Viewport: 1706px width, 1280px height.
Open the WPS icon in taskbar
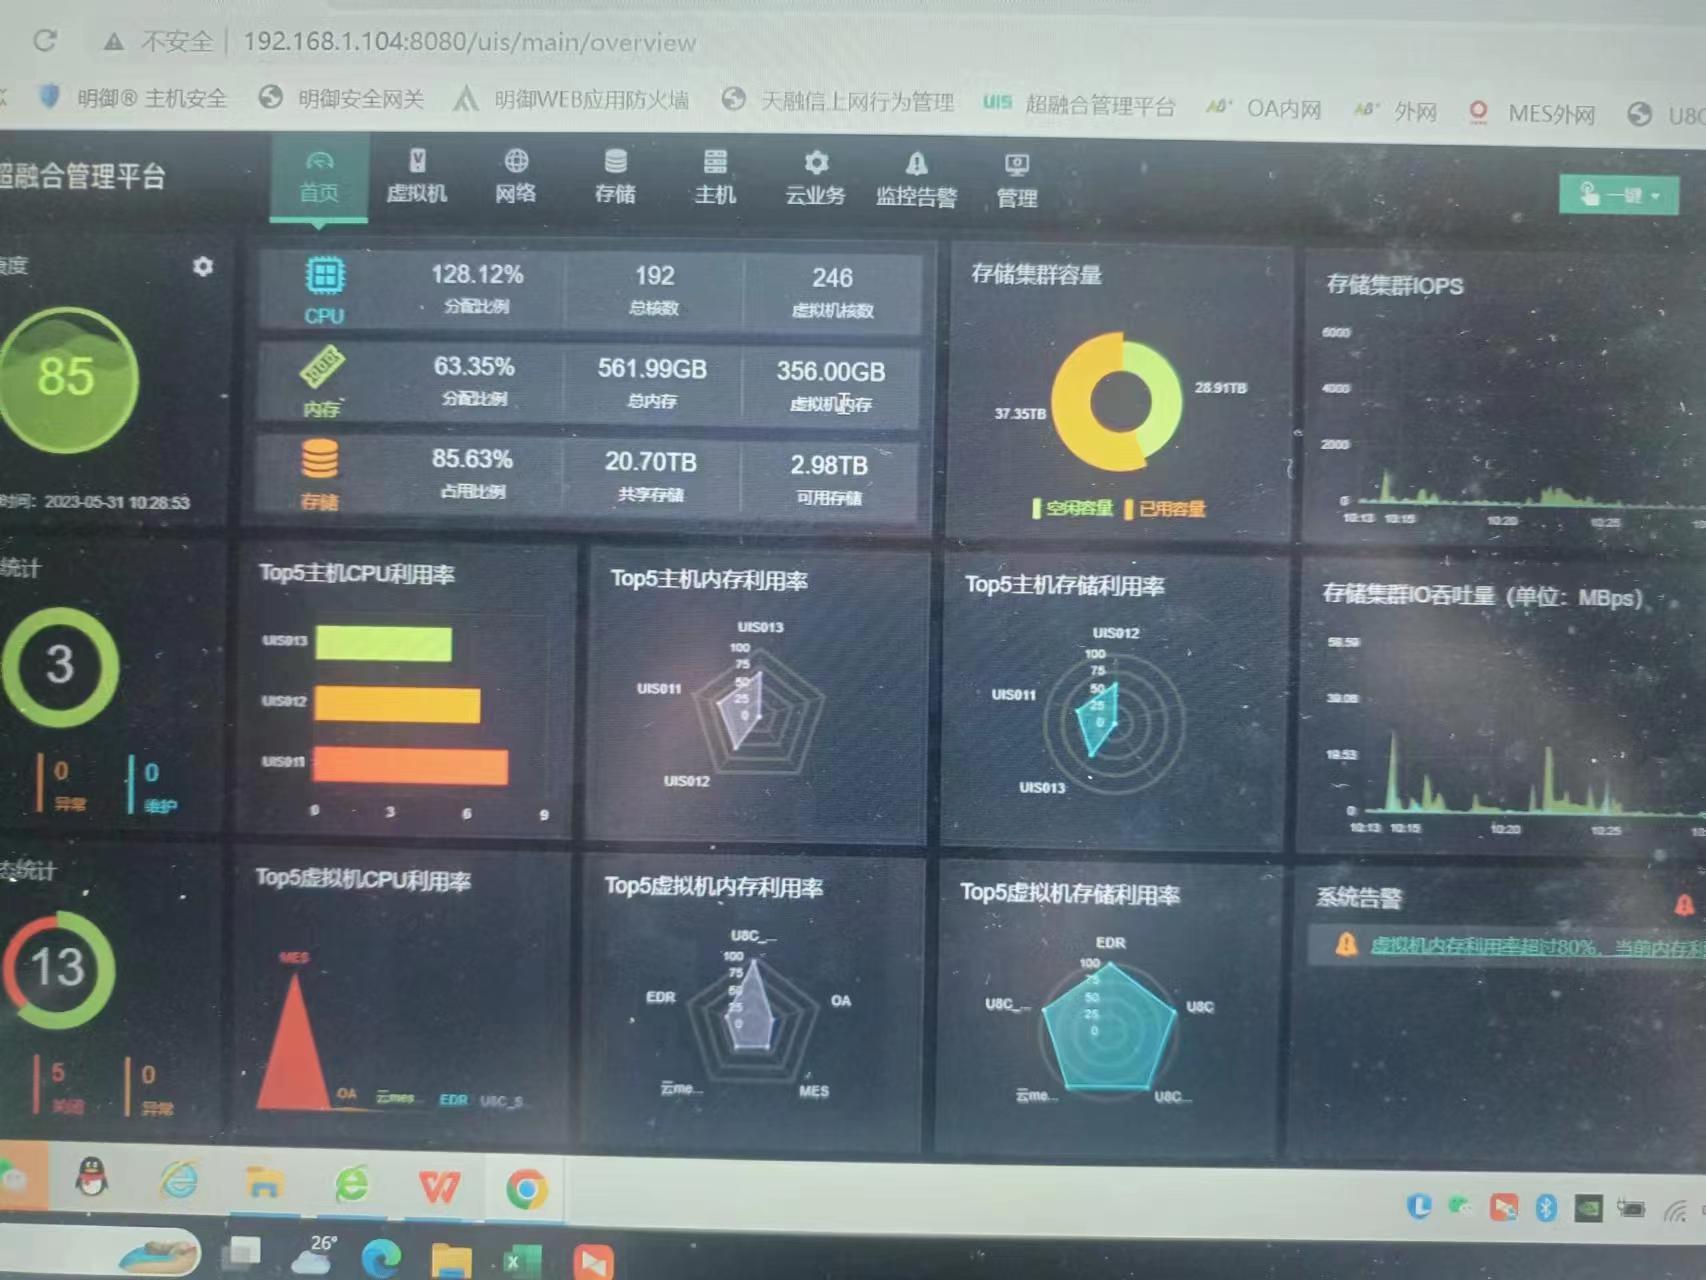click(x=438, y=1187)
